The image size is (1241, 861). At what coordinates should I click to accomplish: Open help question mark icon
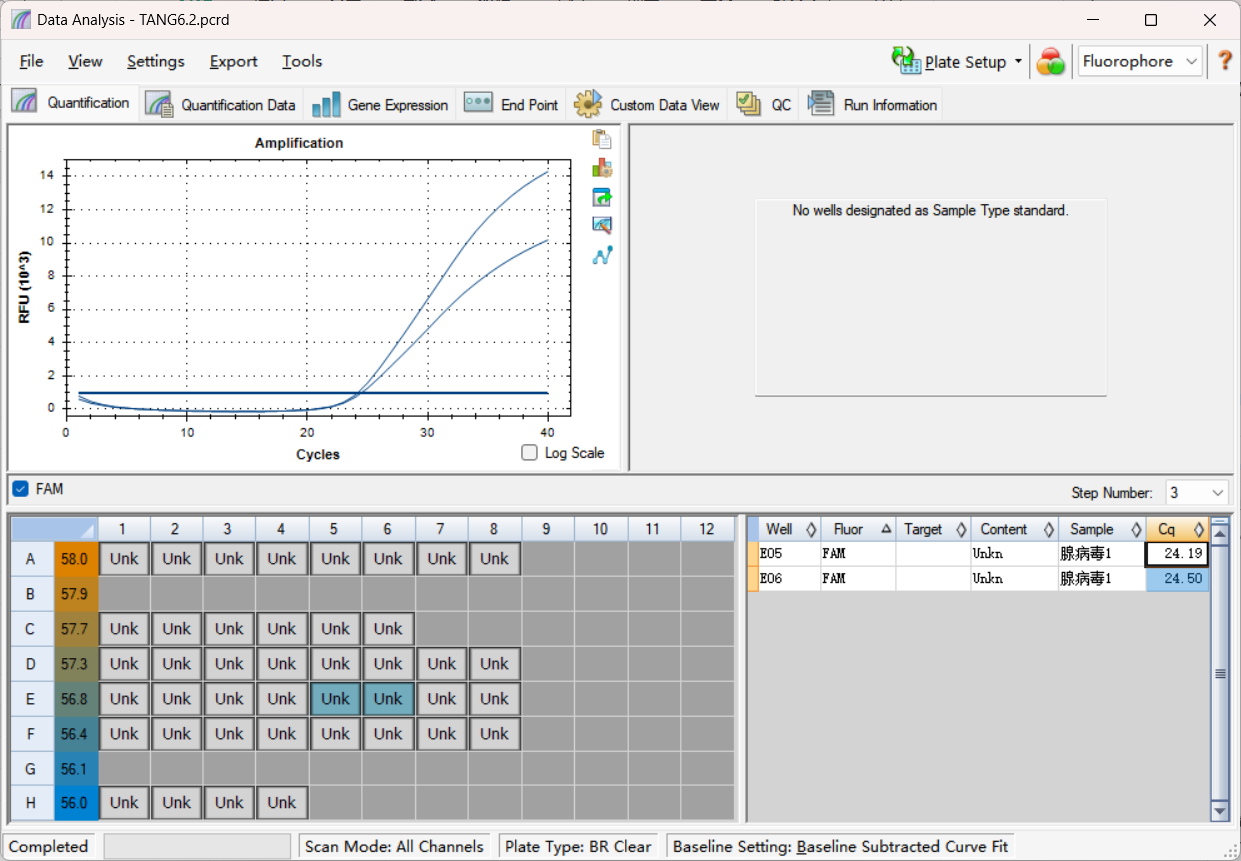[1225, 61]
